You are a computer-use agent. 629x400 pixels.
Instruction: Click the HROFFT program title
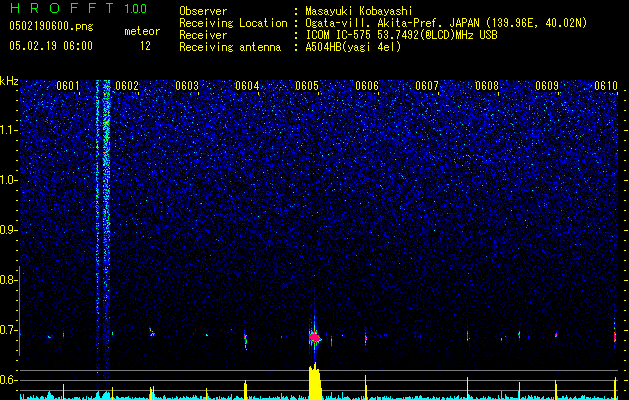point(61,8)
